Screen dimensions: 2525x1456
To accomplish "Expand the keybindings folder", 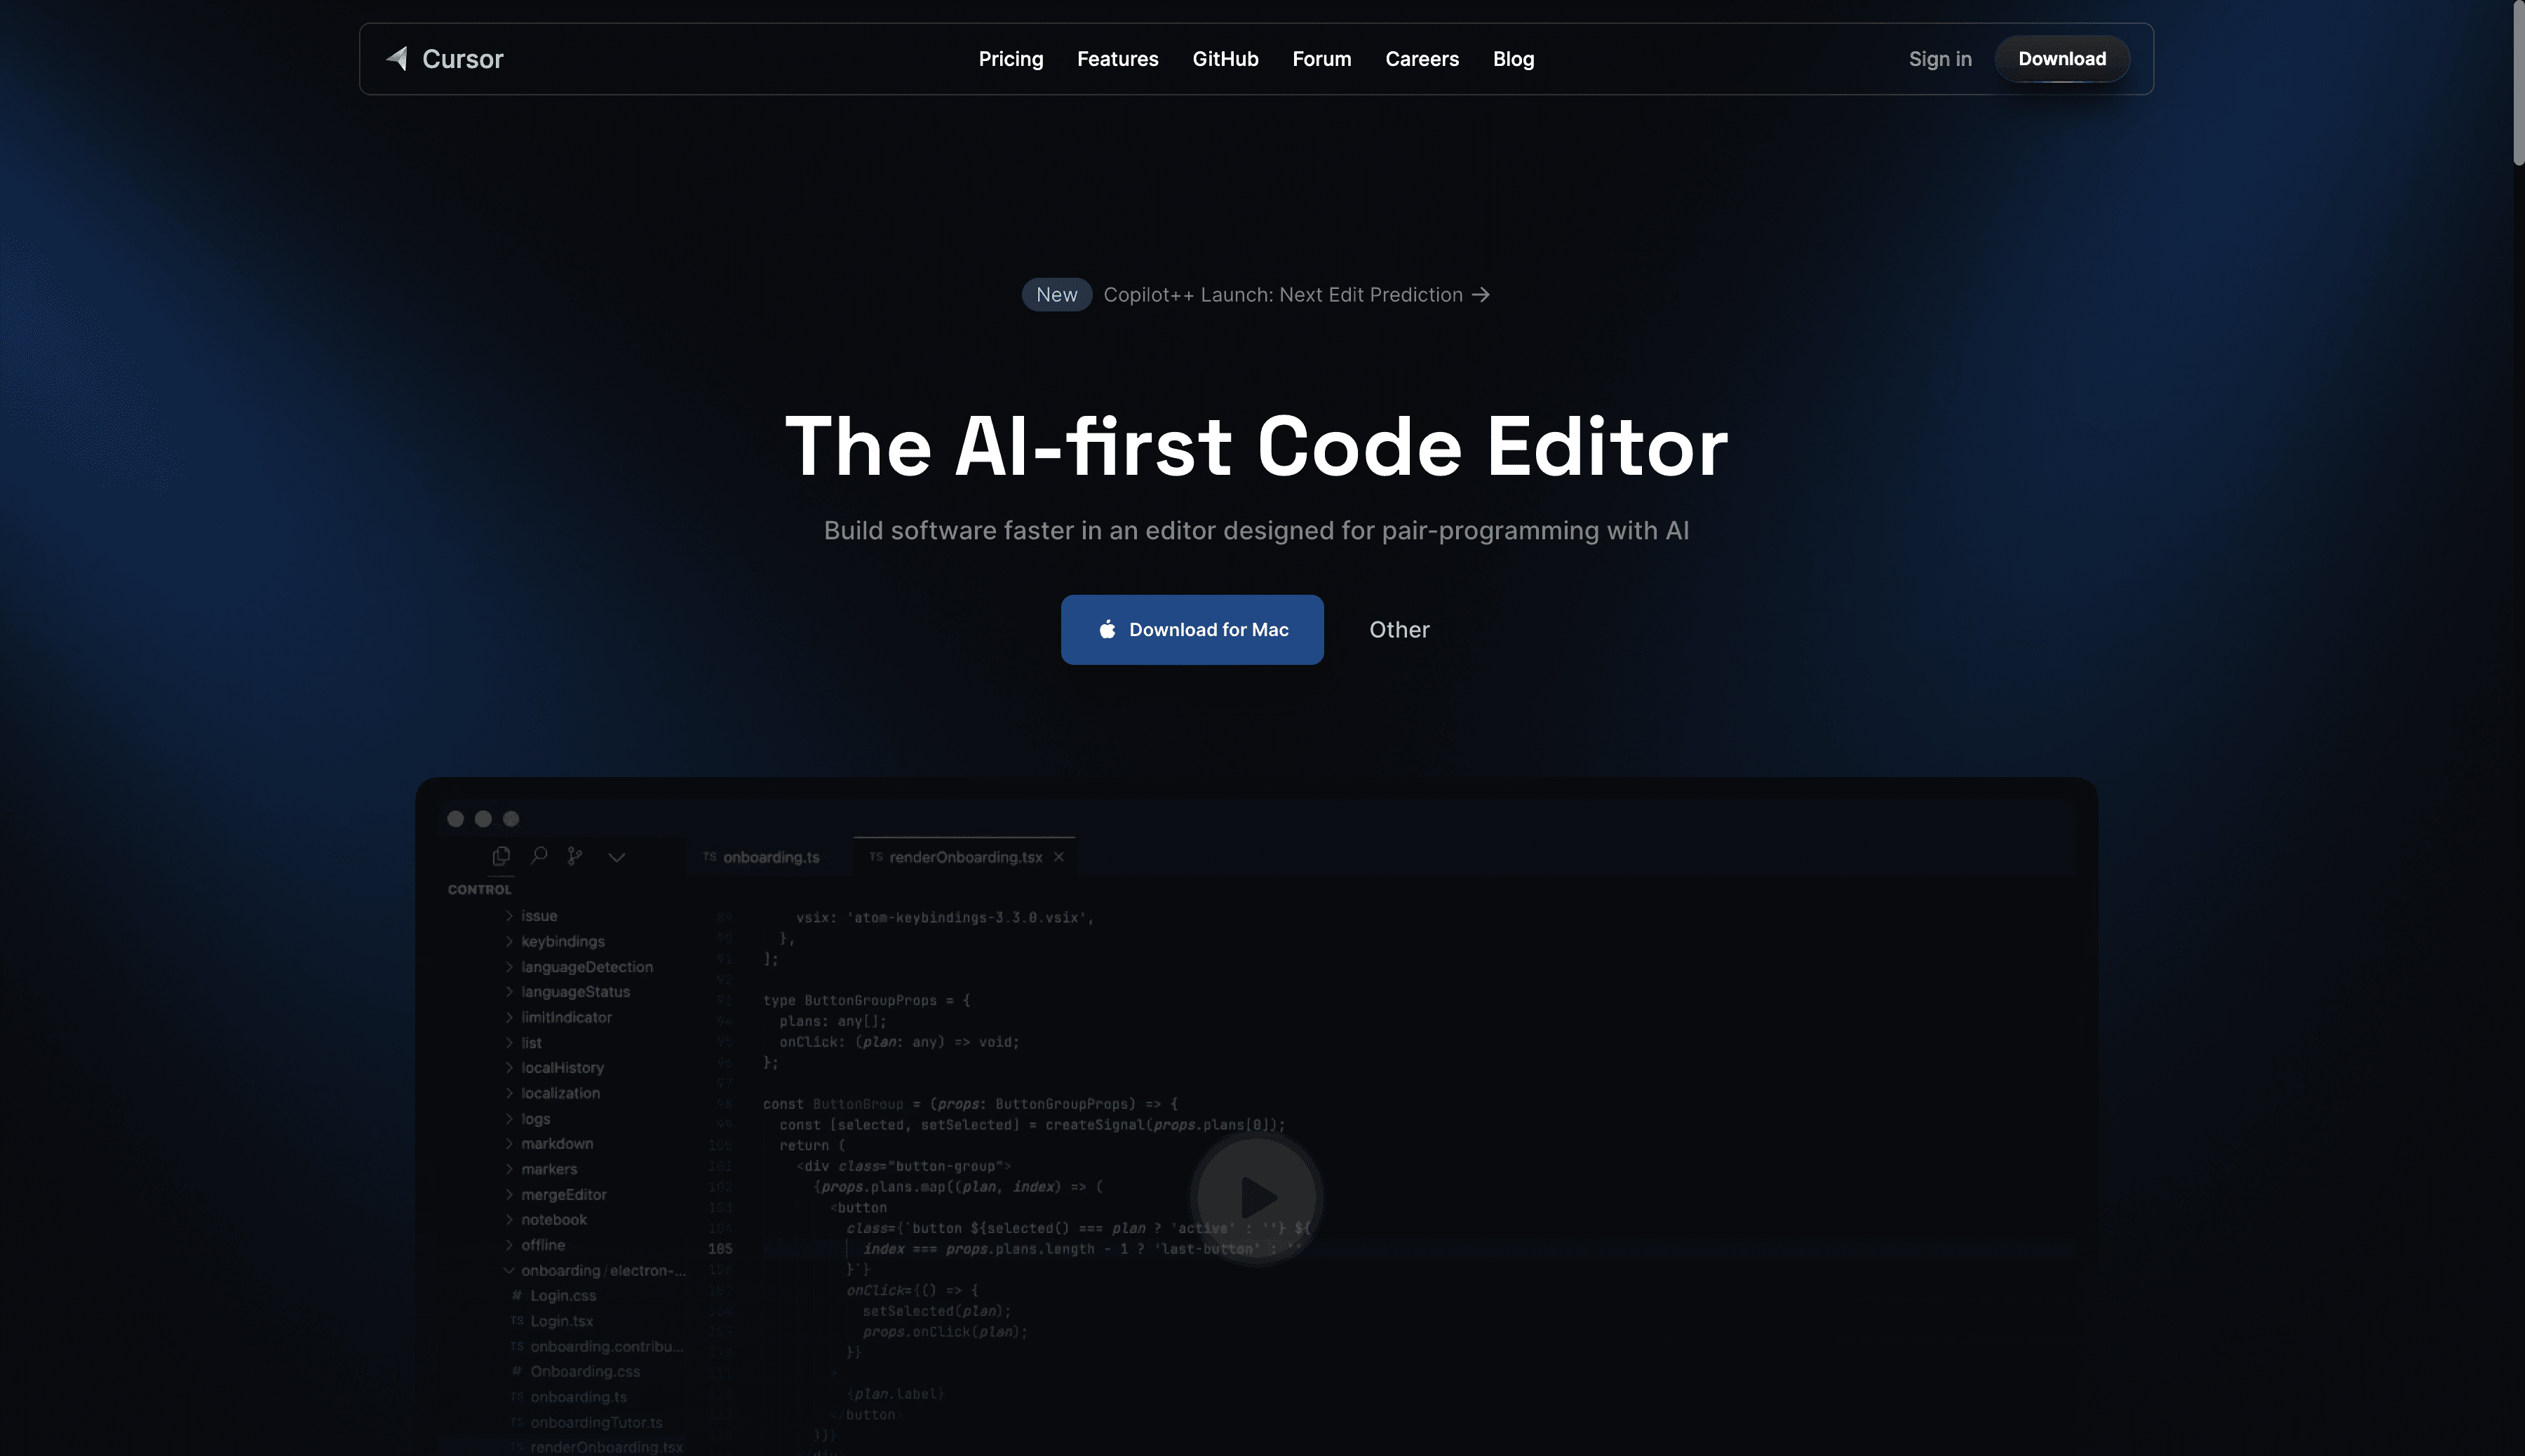I will tap(554, 942).
